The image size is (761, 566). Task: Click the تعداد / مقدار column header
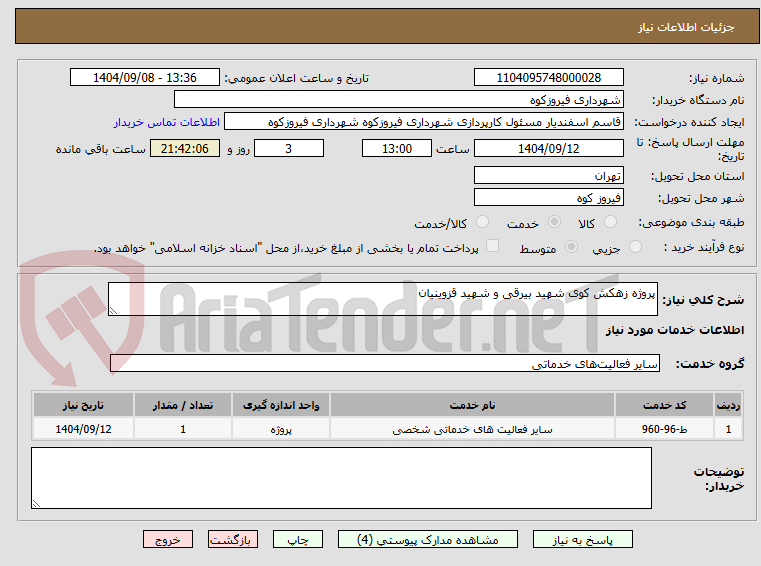pos(183,405)
